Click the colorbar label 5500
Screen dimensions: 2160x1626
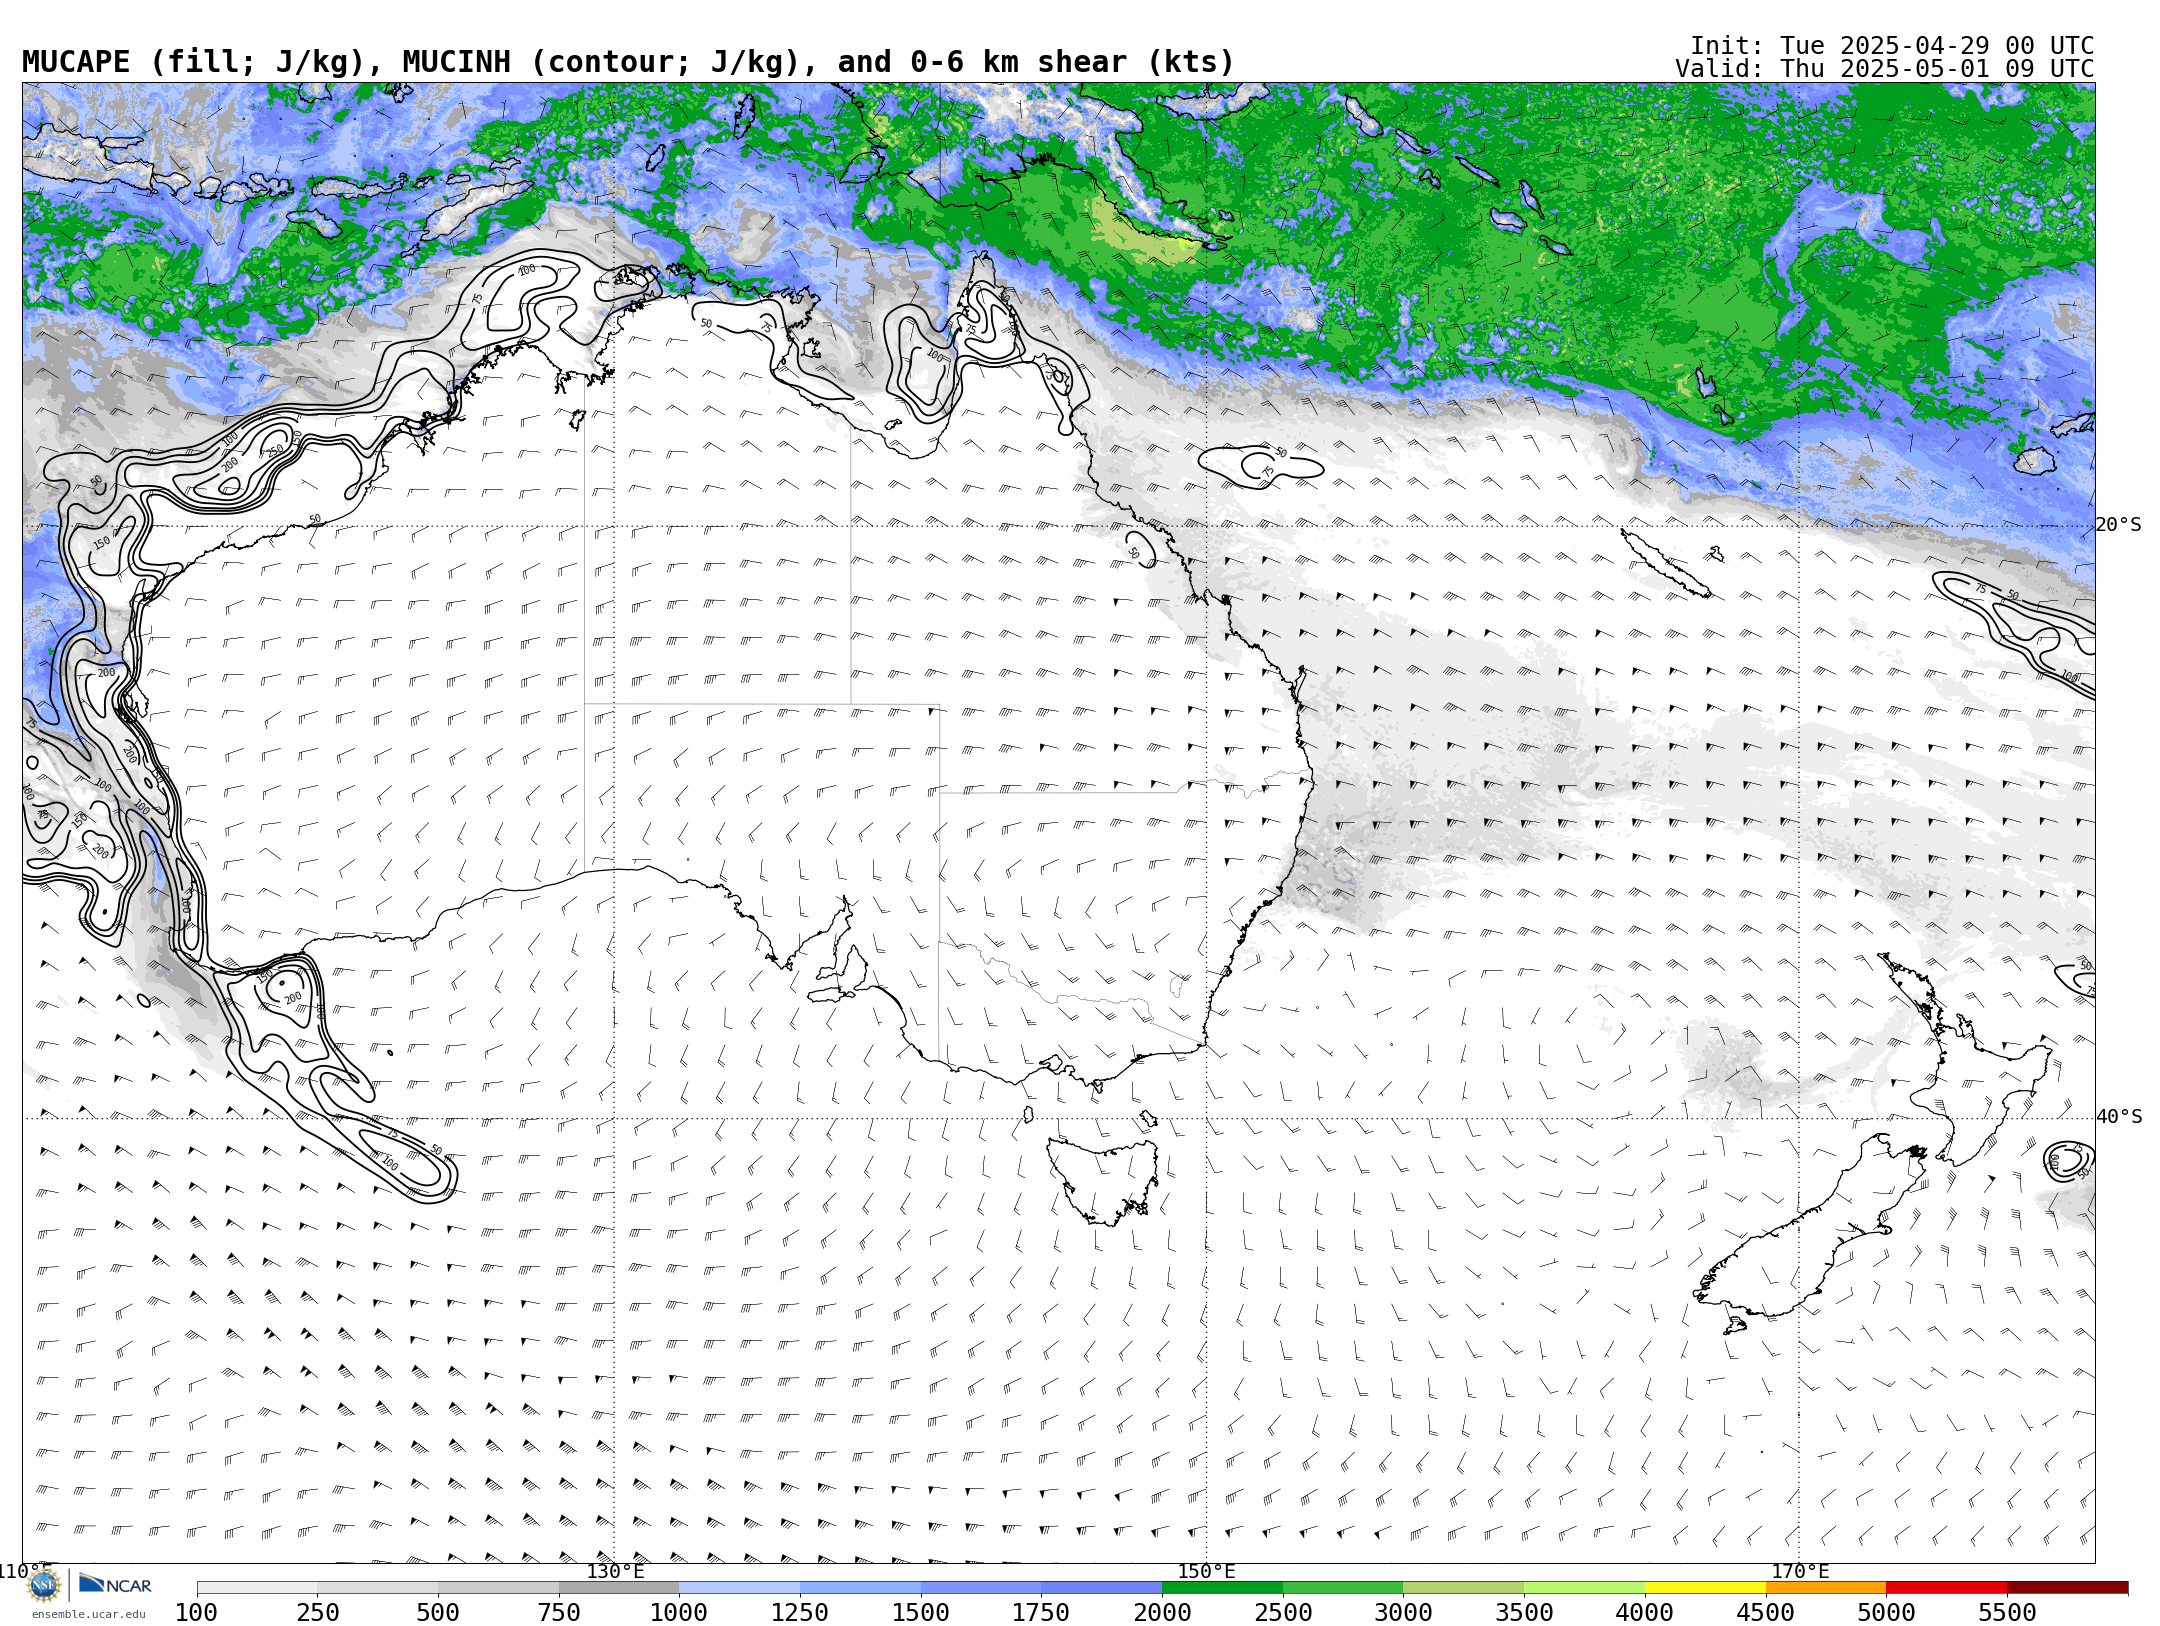point(2007,1612)
